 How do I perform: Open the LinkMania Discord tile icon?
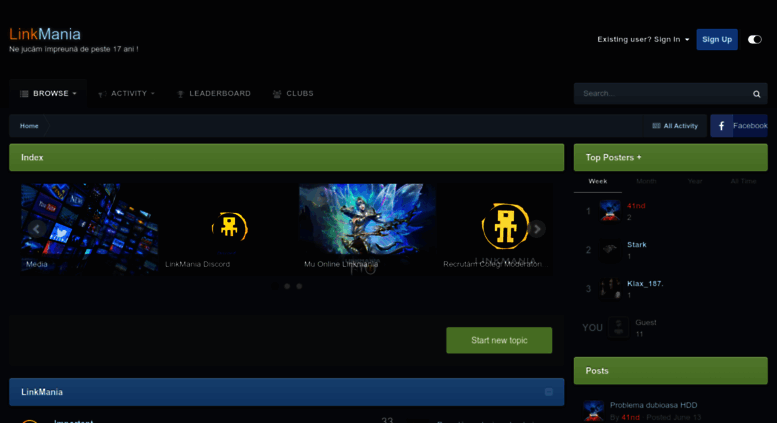(x=229, y=227)
